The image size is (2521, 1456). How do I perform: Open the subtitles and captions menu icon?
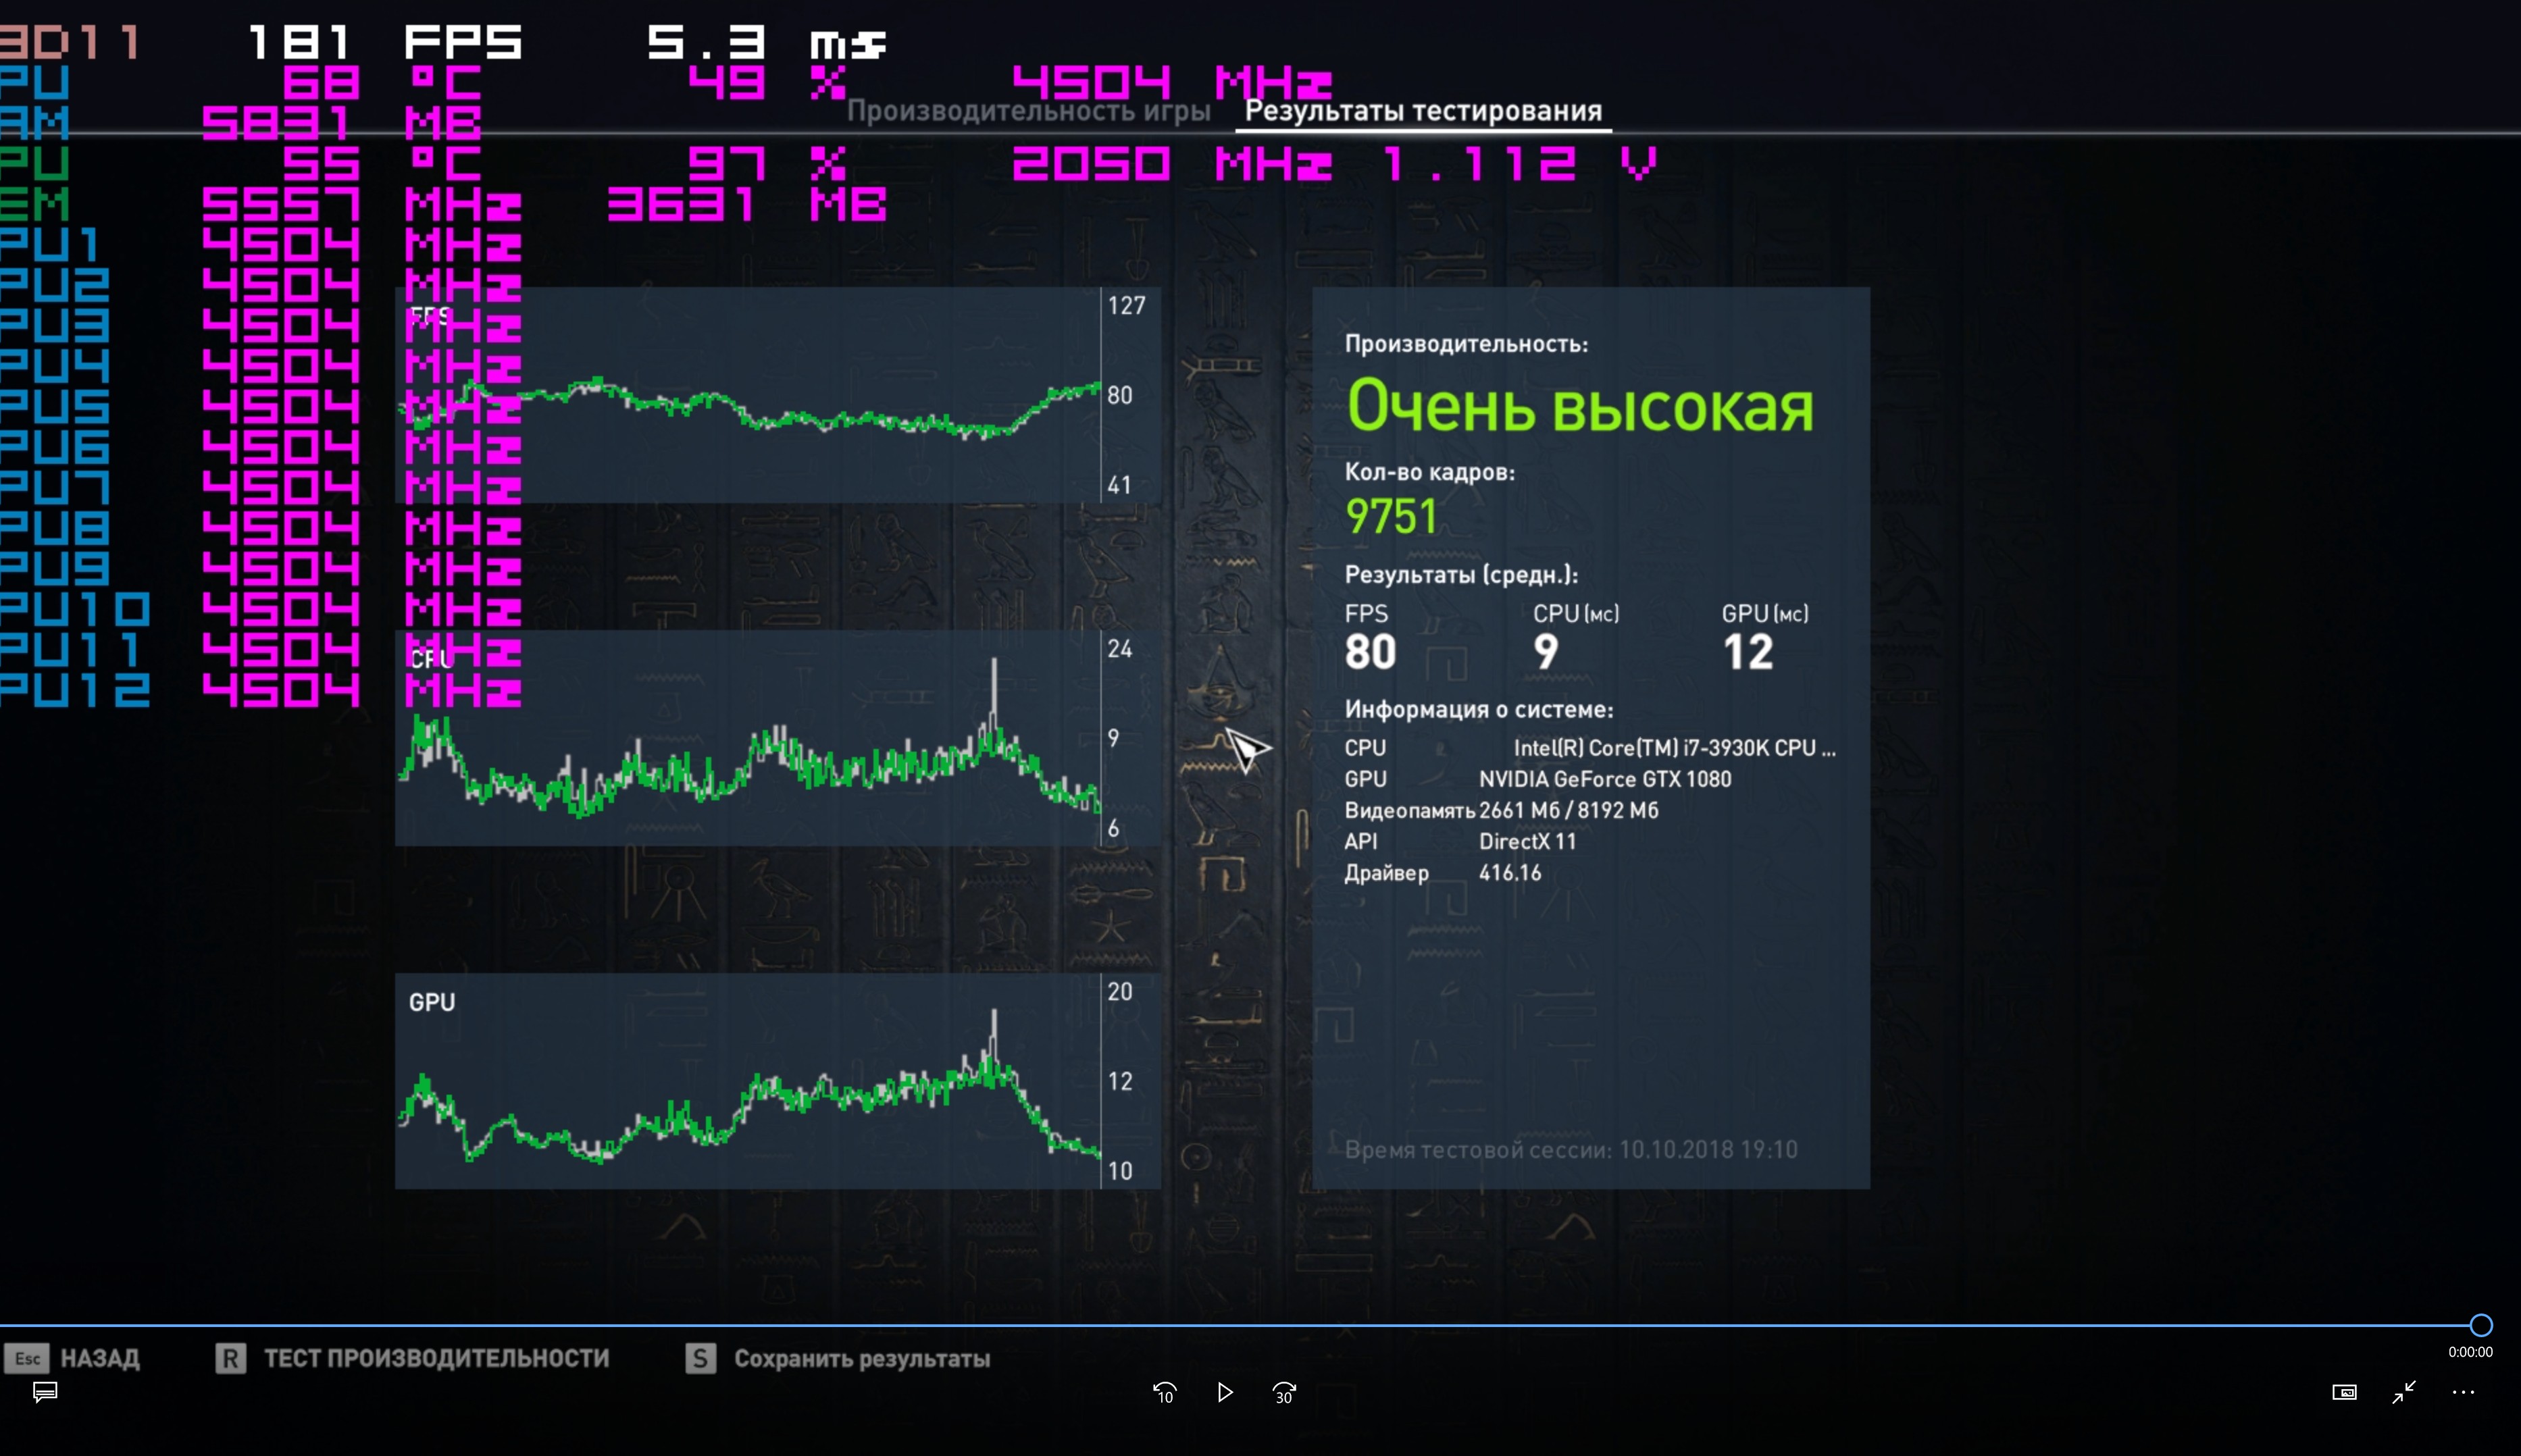45,1392
